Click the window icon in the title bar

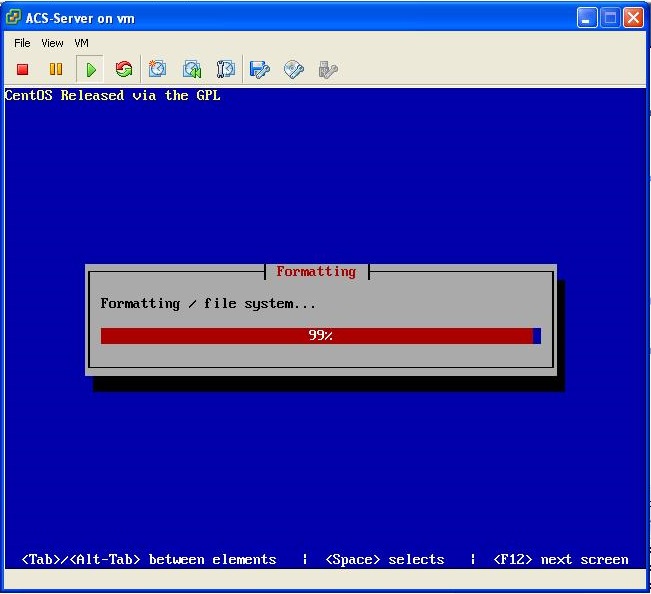tap(13, 18)
